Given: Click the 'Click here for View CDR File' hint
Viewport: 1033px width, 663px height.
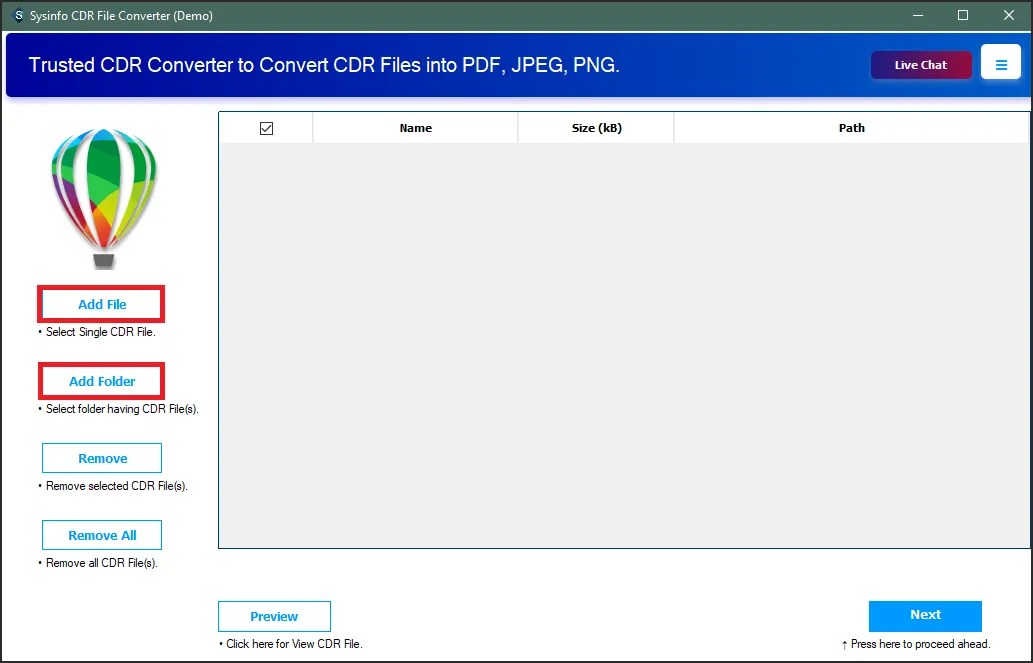Looking at the screenshot, I should [291, 644].
